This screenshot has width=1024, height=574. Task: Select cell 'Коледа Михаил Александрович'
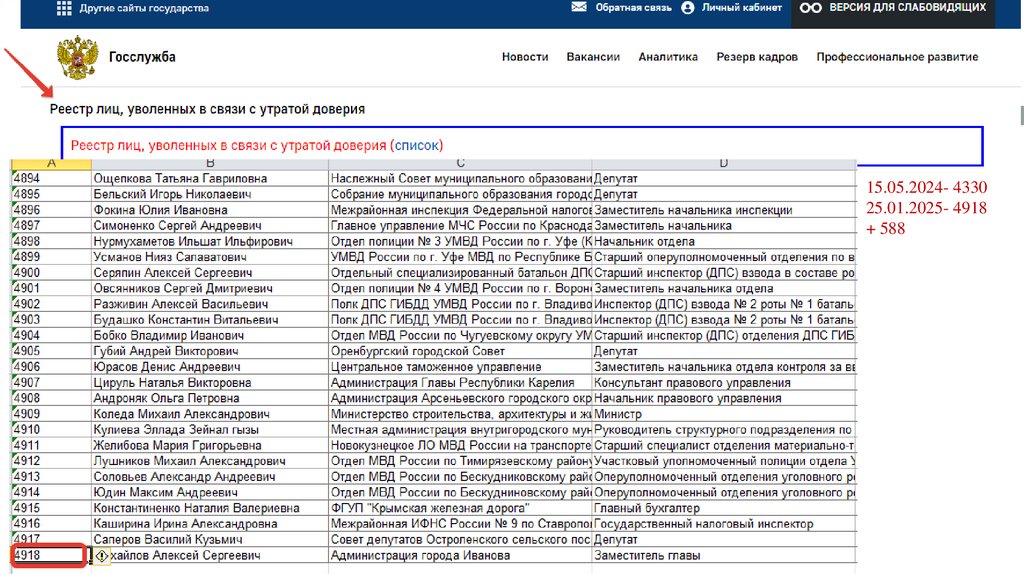(210, 413)
